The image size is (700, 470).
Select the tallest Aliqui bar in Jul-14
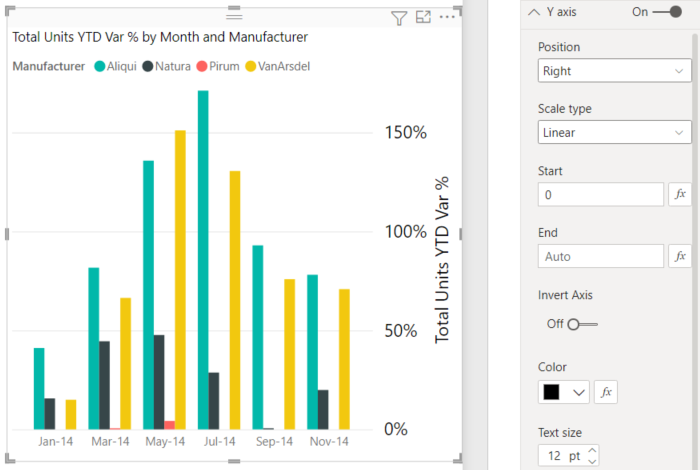[203, 260]
